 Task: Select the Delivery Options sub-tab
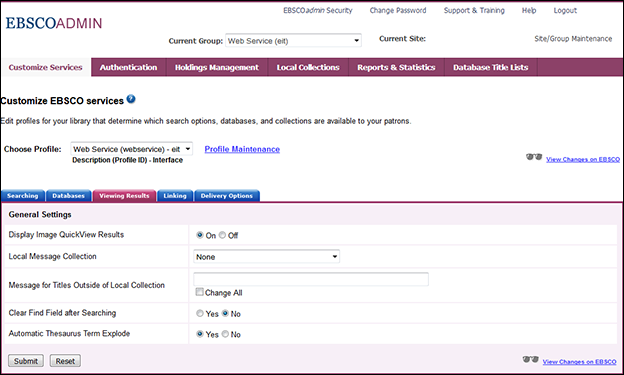[227, 196]
